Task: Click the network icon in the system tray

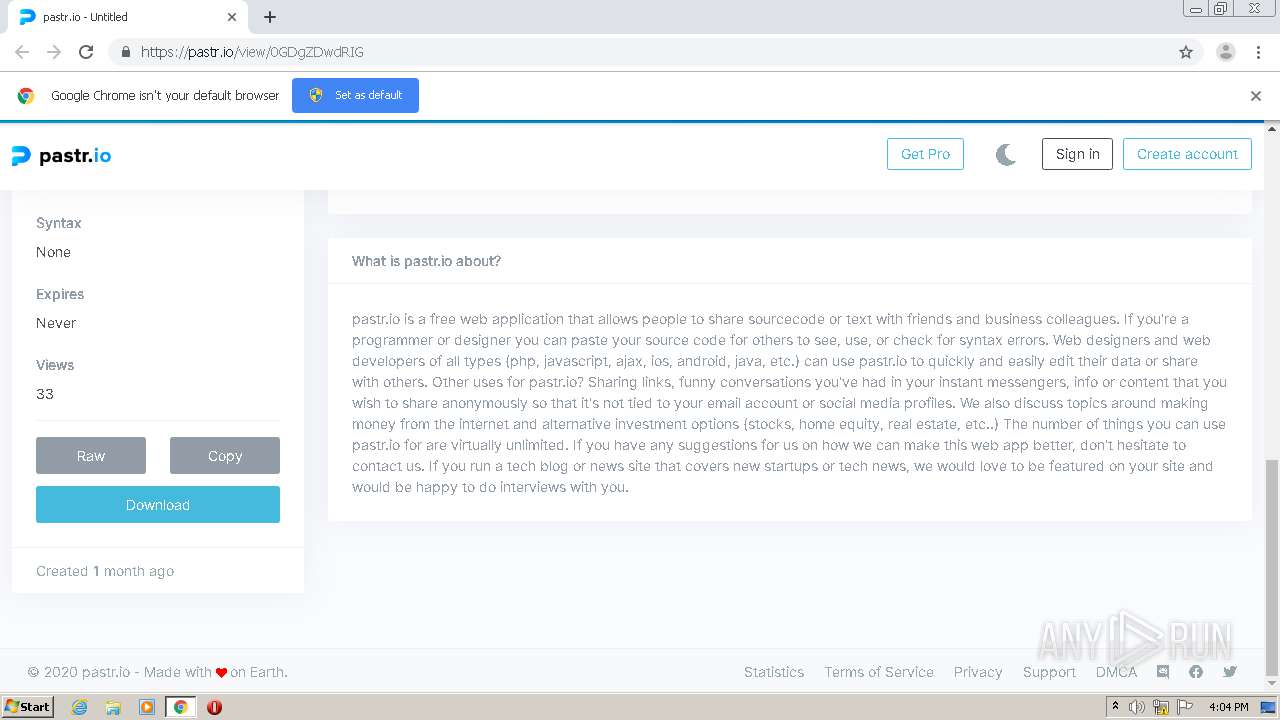Action: [1161, 707]
